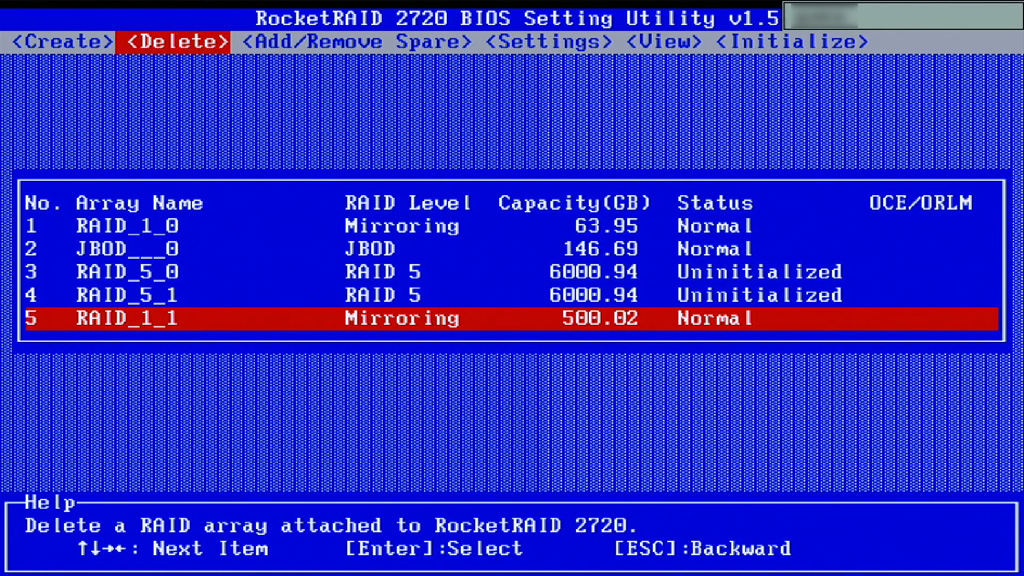Click the Capacity(GB) column header

(x=575, y=203)
